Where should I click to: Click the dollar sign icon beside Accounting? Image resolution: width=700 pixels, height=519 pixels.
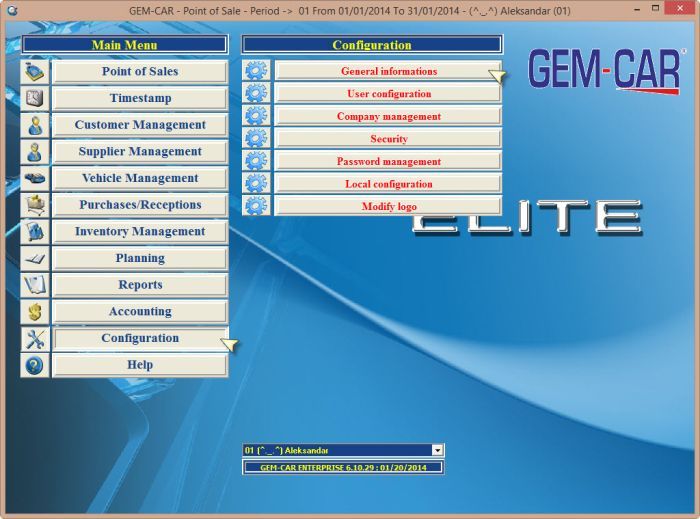point(35,312)
